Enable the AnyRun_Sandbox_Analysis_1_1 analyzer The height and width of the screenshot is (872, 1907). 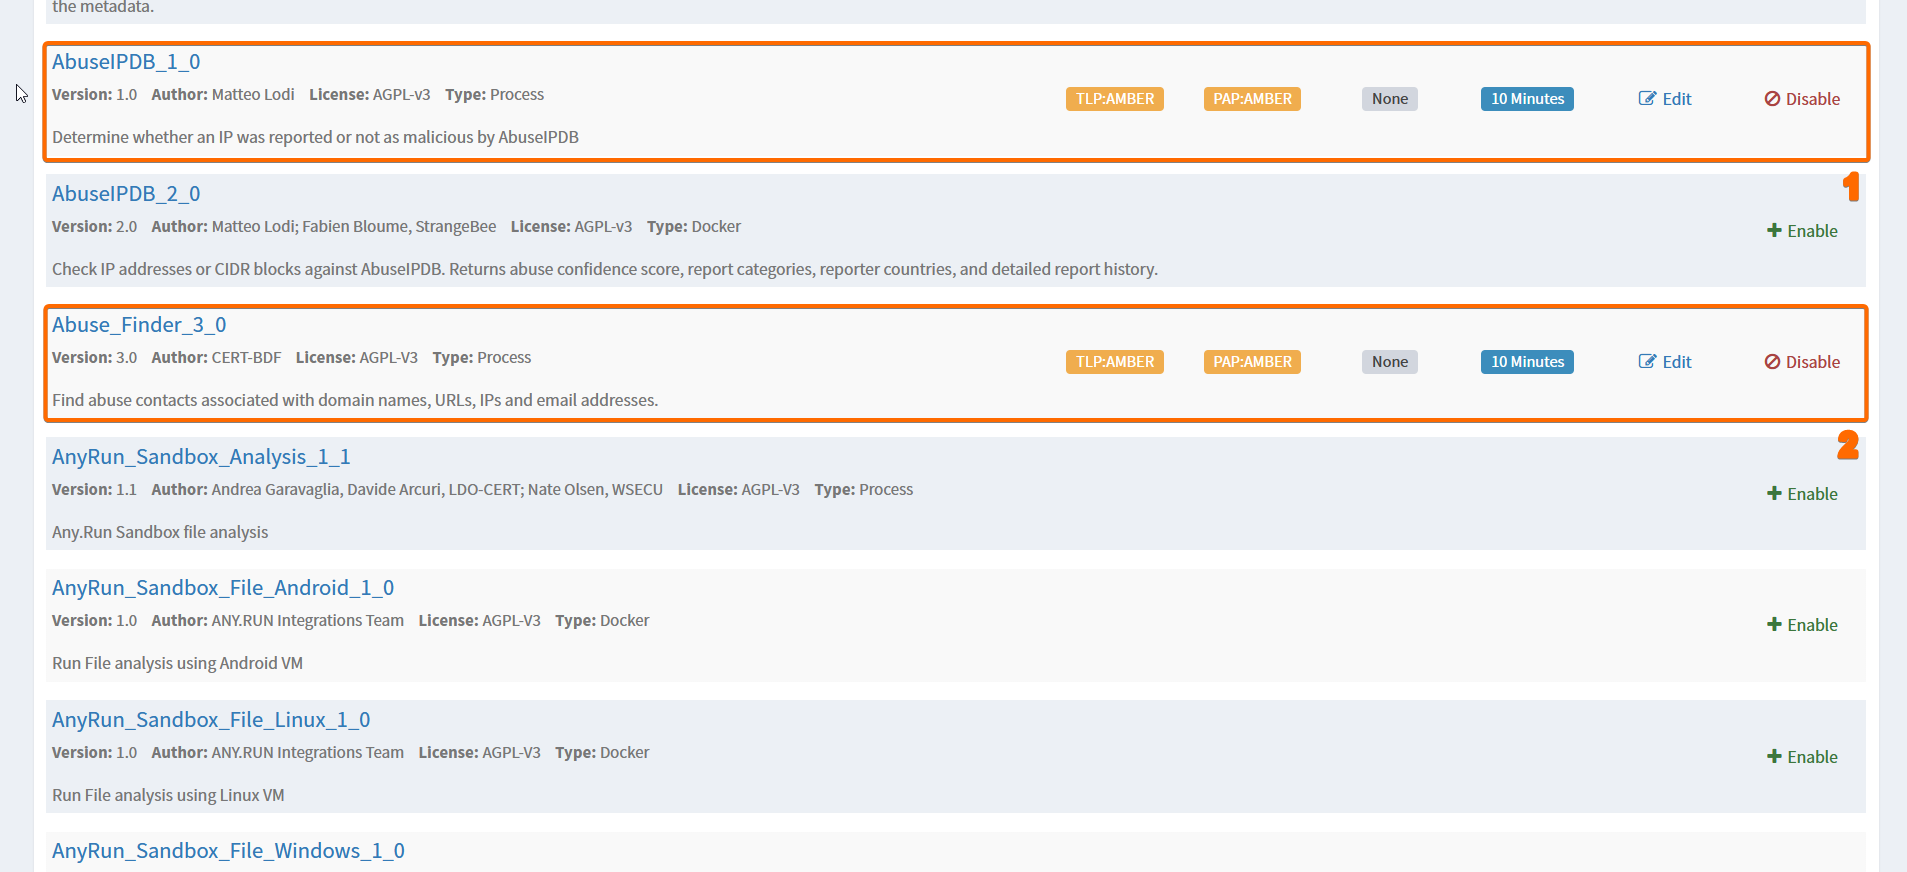coord(1802,494)
